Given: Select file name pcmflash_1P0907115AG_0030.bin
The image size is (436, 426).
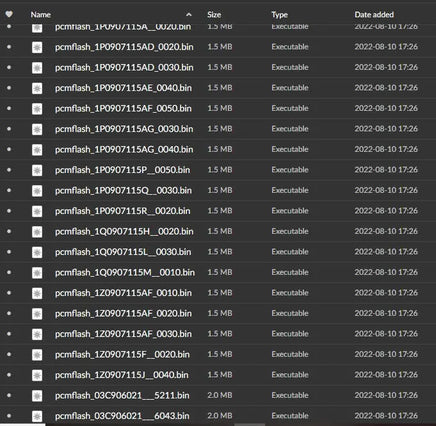Looking at the screenshot, I should point(124,129).
